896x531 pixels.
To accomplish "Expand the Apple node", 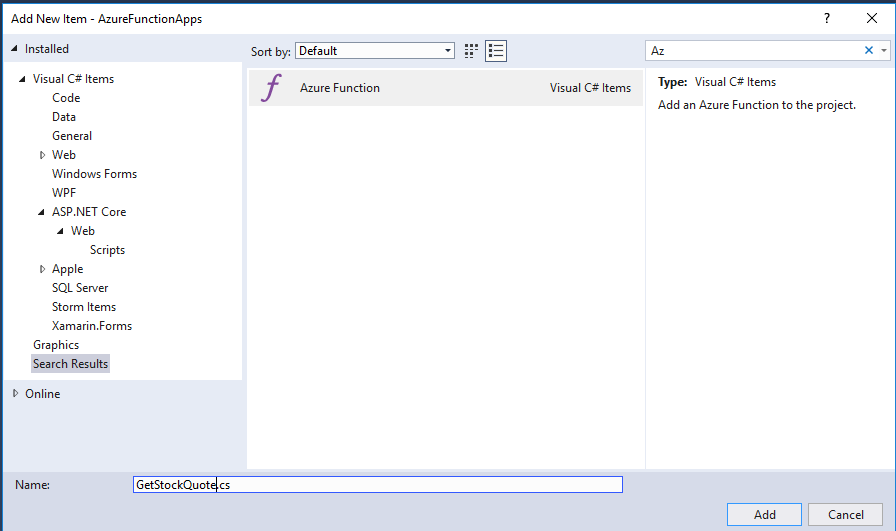I will point(42,269).
